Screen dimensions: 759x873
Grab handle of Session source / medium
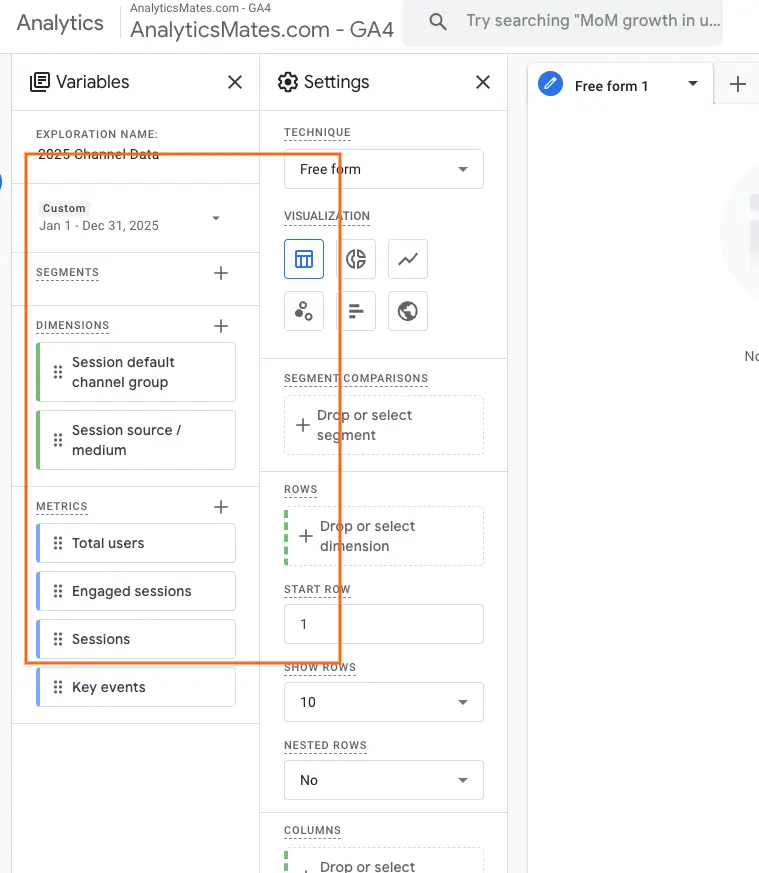58,440
